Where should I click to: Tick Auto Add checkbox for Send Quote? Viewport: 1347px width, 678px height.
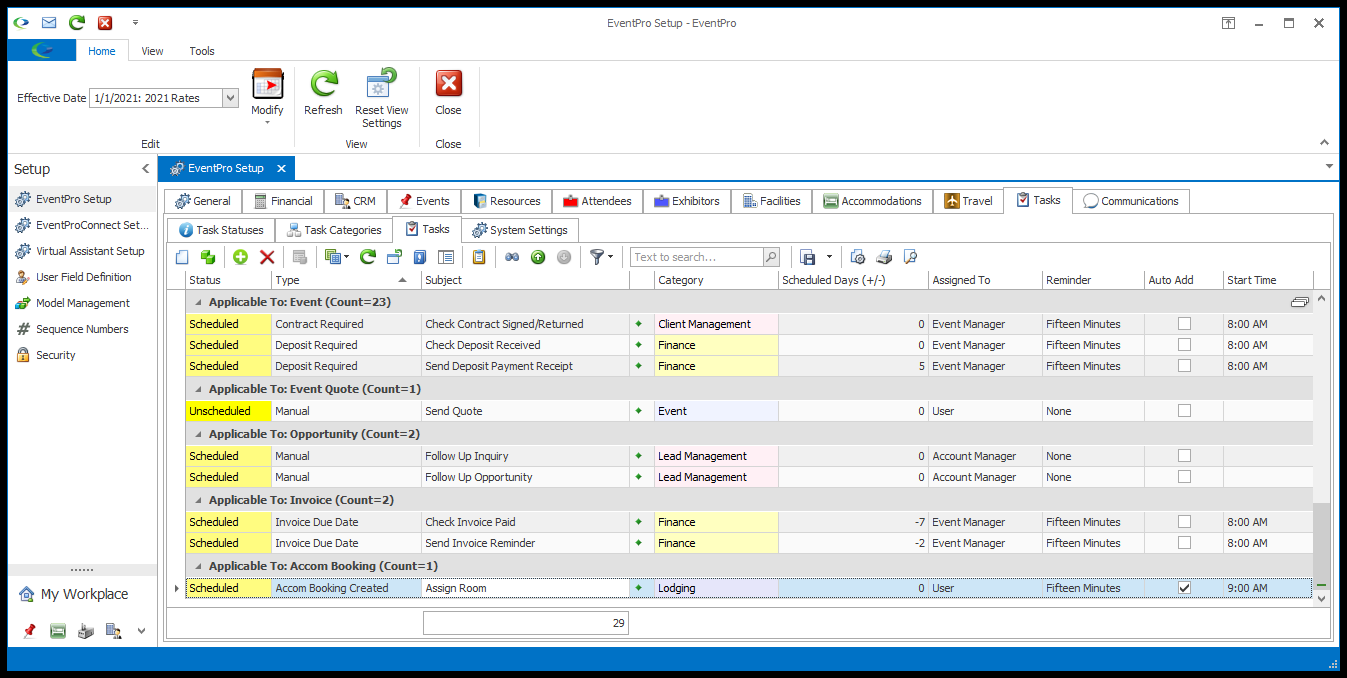tap(1184, 411)
